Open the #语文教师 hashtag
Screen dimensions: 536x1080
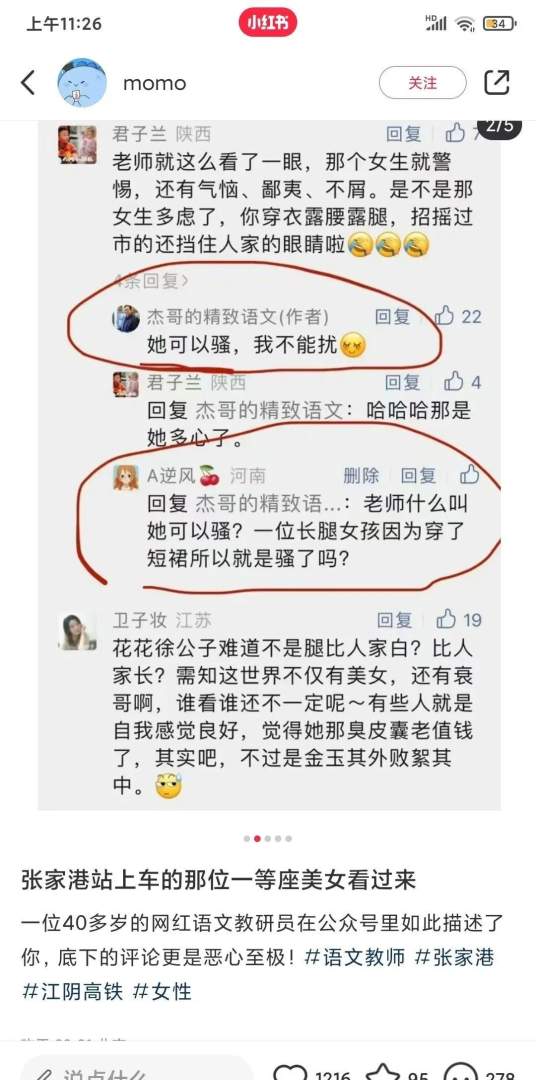tap(355, 957)
